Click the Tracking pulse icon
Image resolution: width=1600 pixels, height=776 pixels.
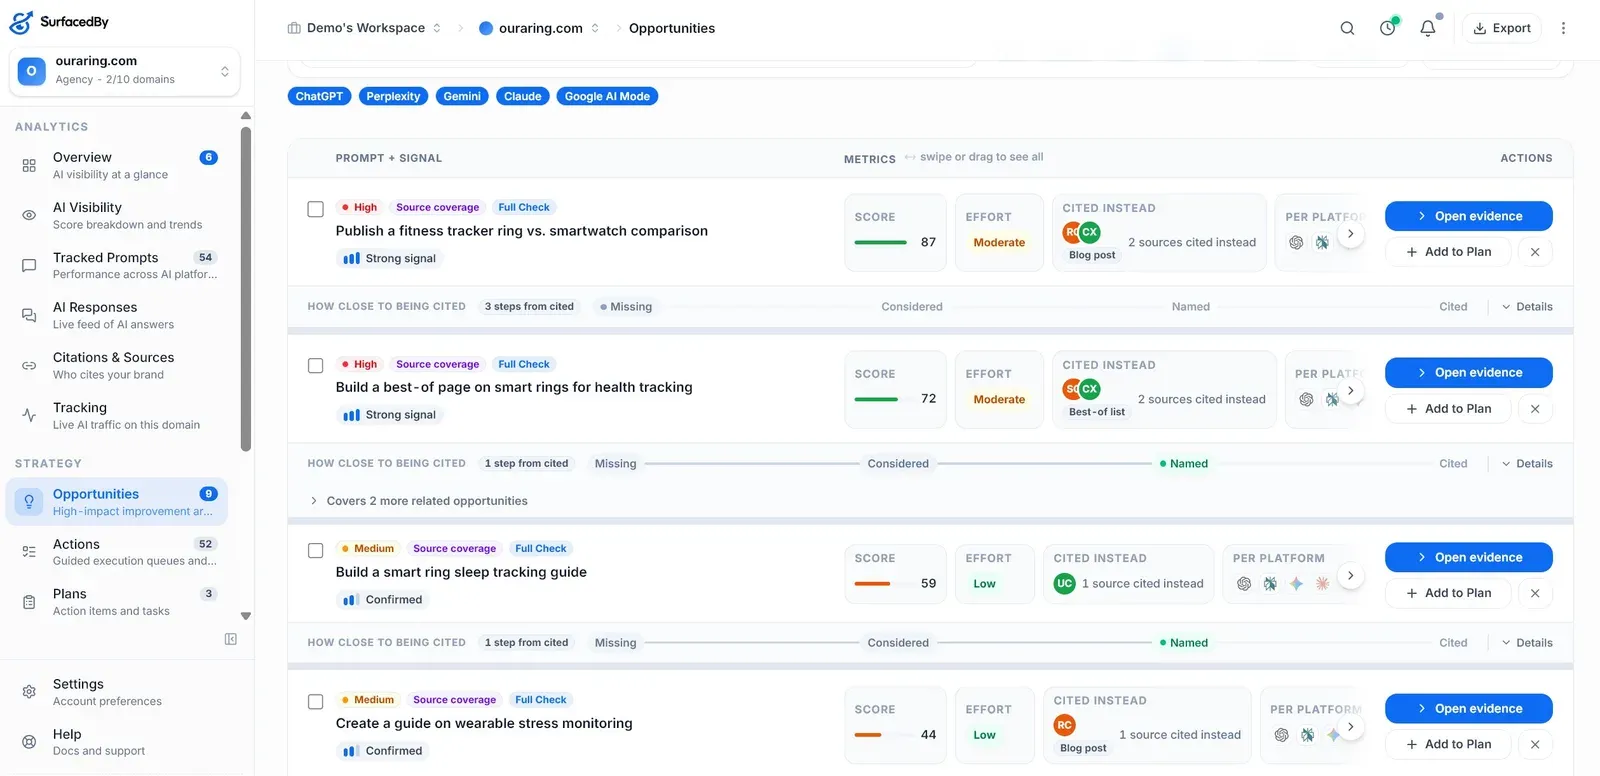coord(29,415)
